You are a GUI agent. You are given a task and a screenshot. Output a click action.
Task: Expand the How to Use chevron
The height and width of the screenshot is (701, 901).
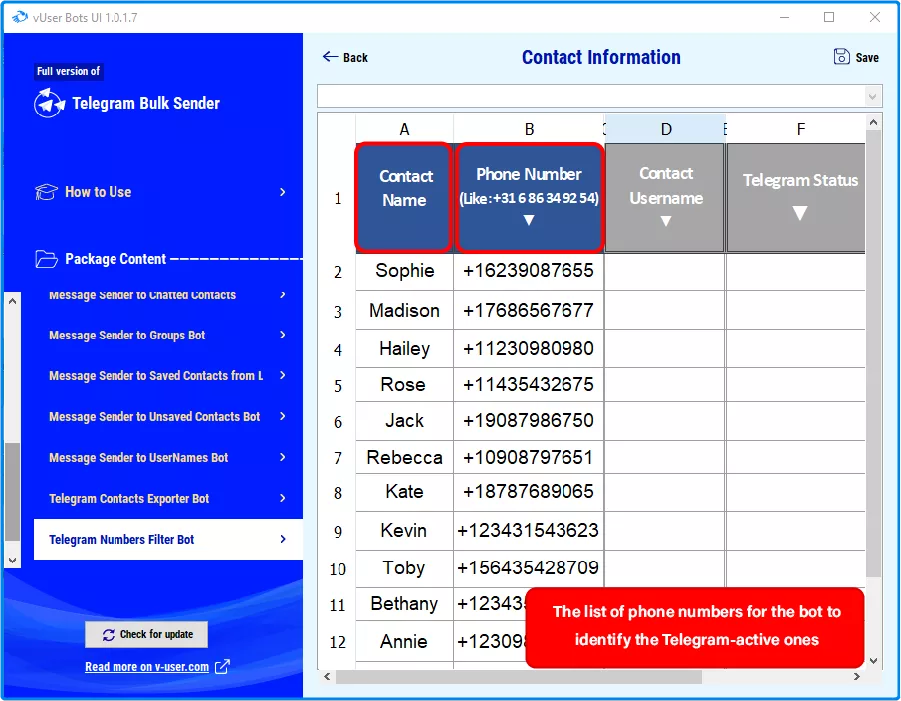click(282, 192)
